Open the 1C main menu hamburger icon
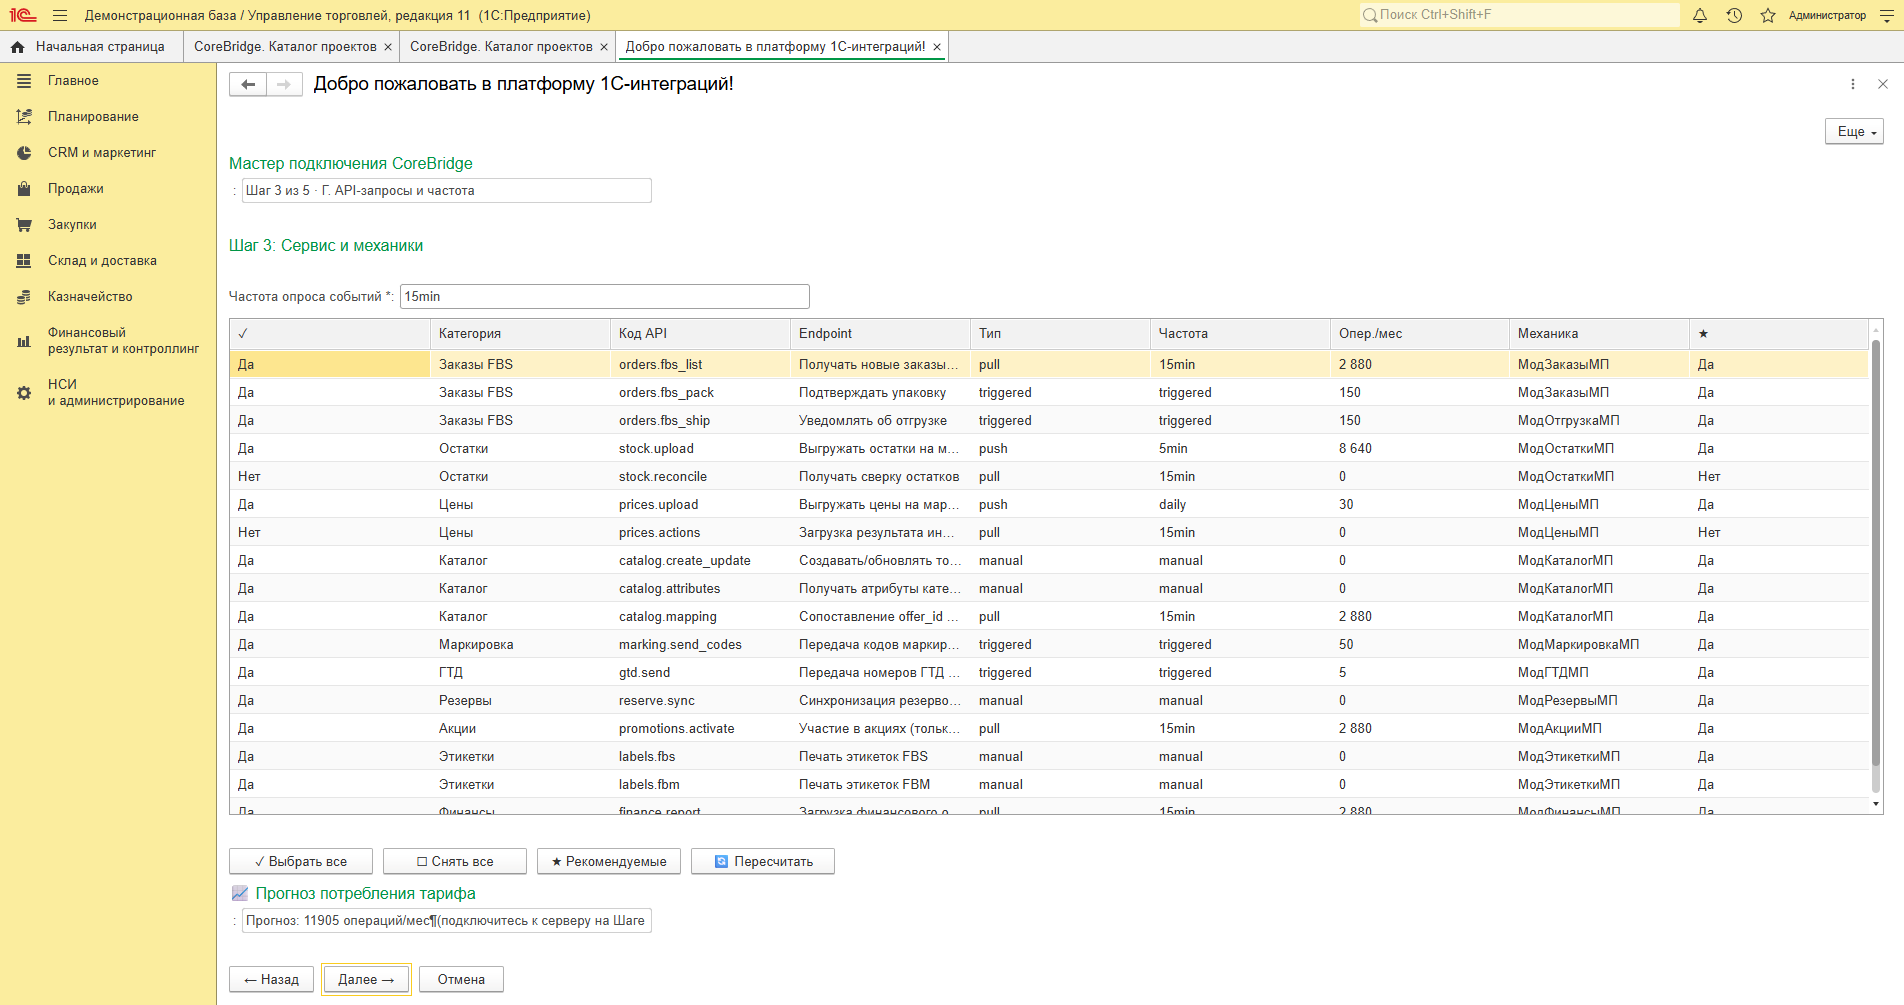Screen dimensions: 1904x1005 [x=60, y=15]
